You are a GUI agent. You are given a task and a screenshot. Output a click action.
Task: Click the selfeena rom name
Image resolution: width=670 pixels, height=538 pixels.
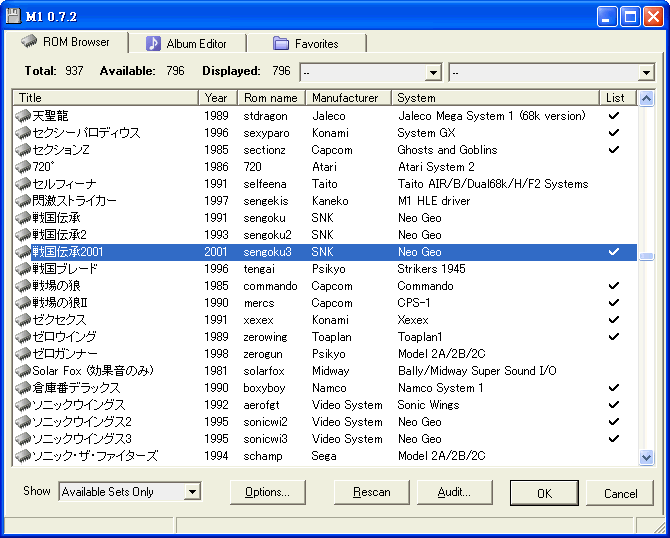pos(265,184)
